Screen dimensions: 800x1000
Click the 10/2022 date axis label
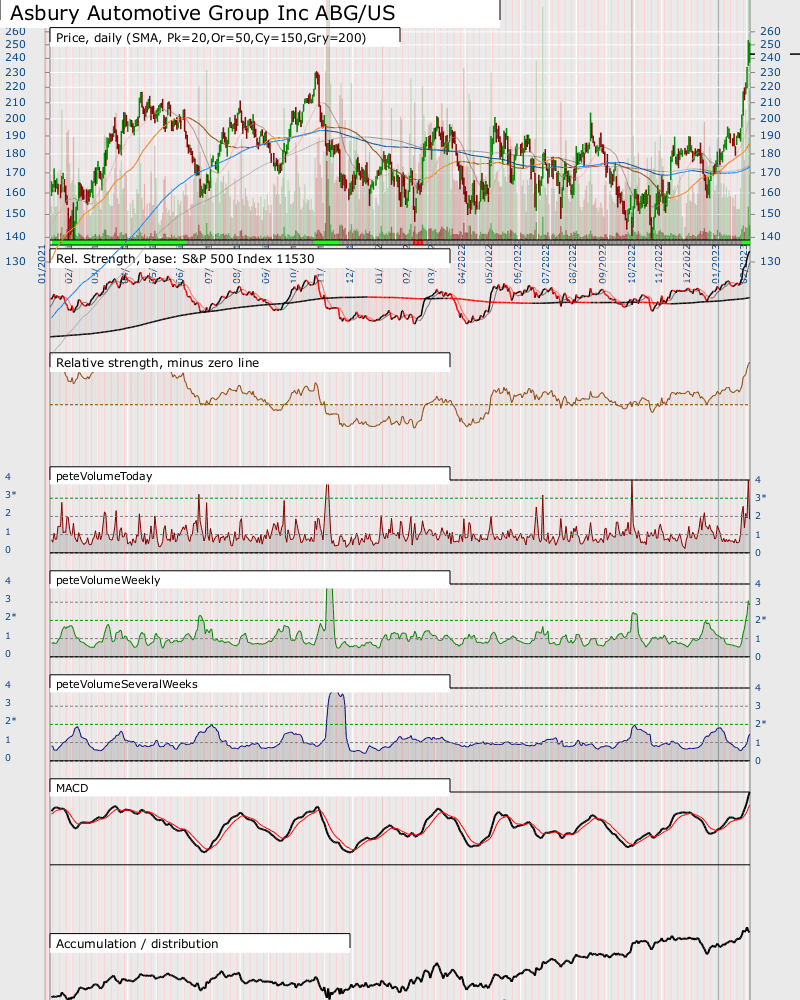[630, 264]
